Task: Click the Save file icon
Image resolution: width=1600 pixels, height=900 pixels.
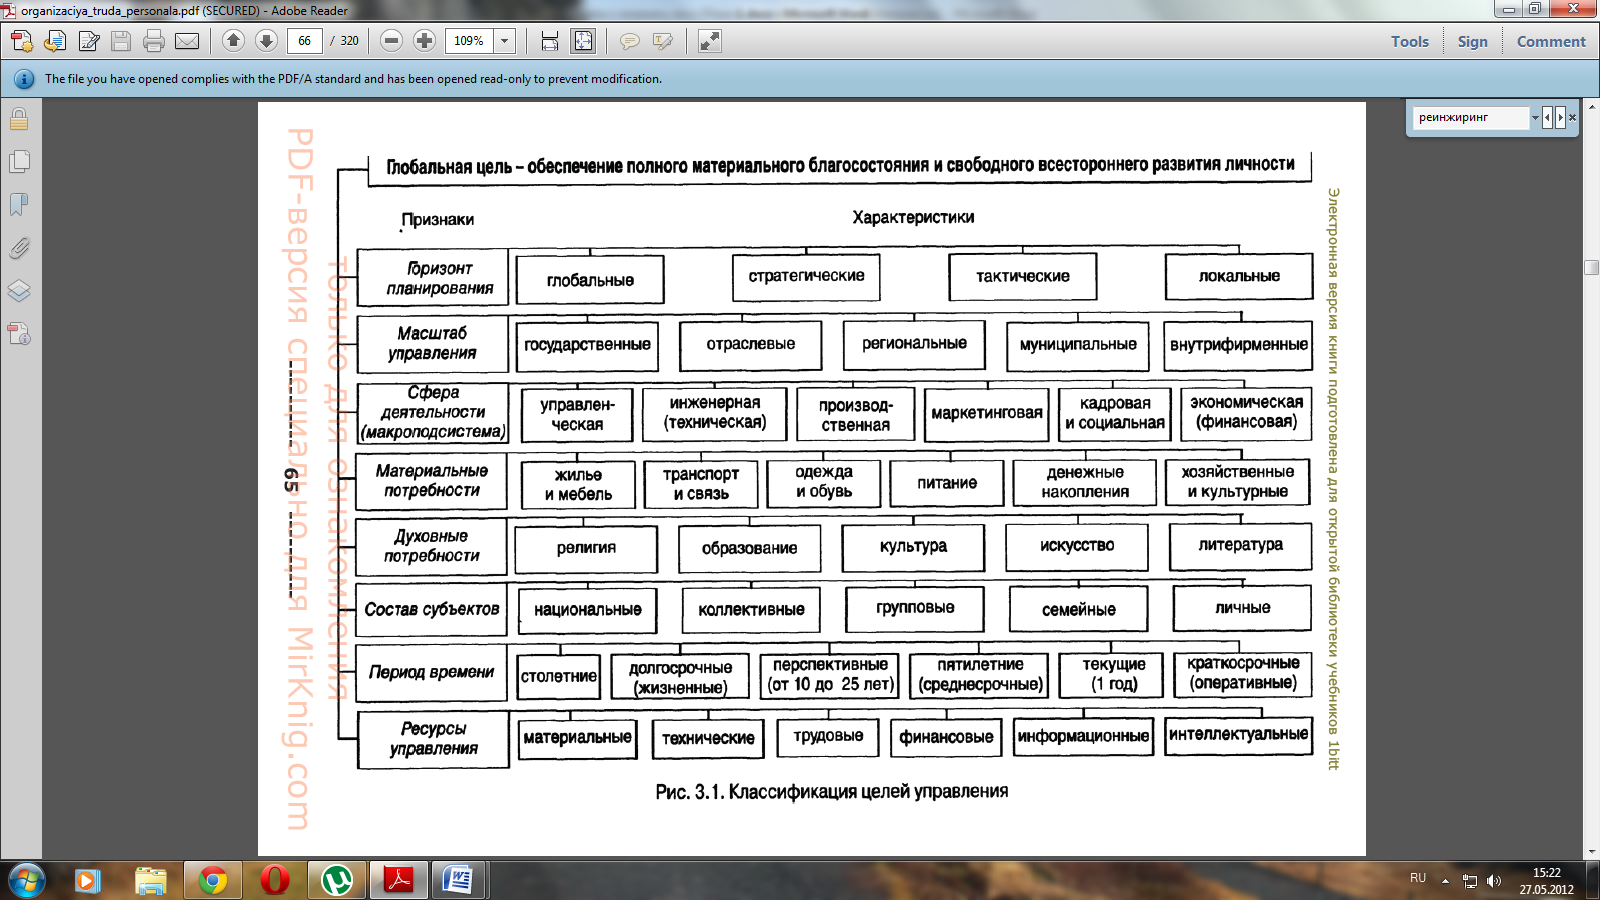Action: coord(121,41)
